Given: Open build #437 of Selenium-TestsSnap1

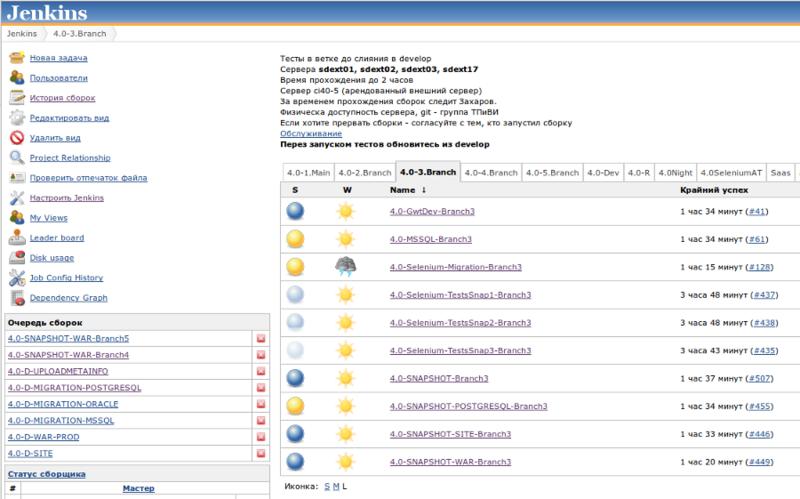Looking at the screenshot, I should pyautogui.click(x=764, y=295).
